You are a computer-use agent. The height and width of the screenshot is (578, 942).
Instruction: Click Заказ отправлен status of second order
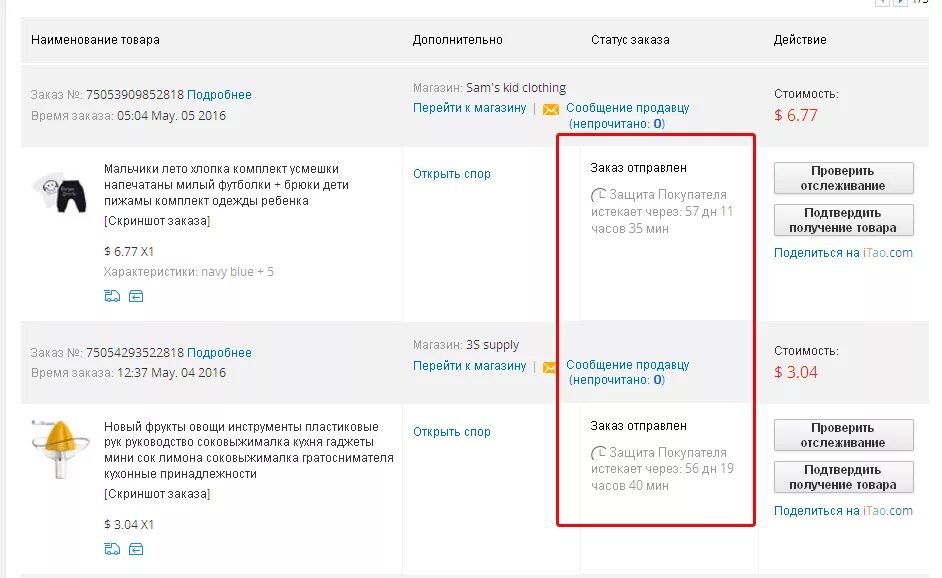click(639, 426)
